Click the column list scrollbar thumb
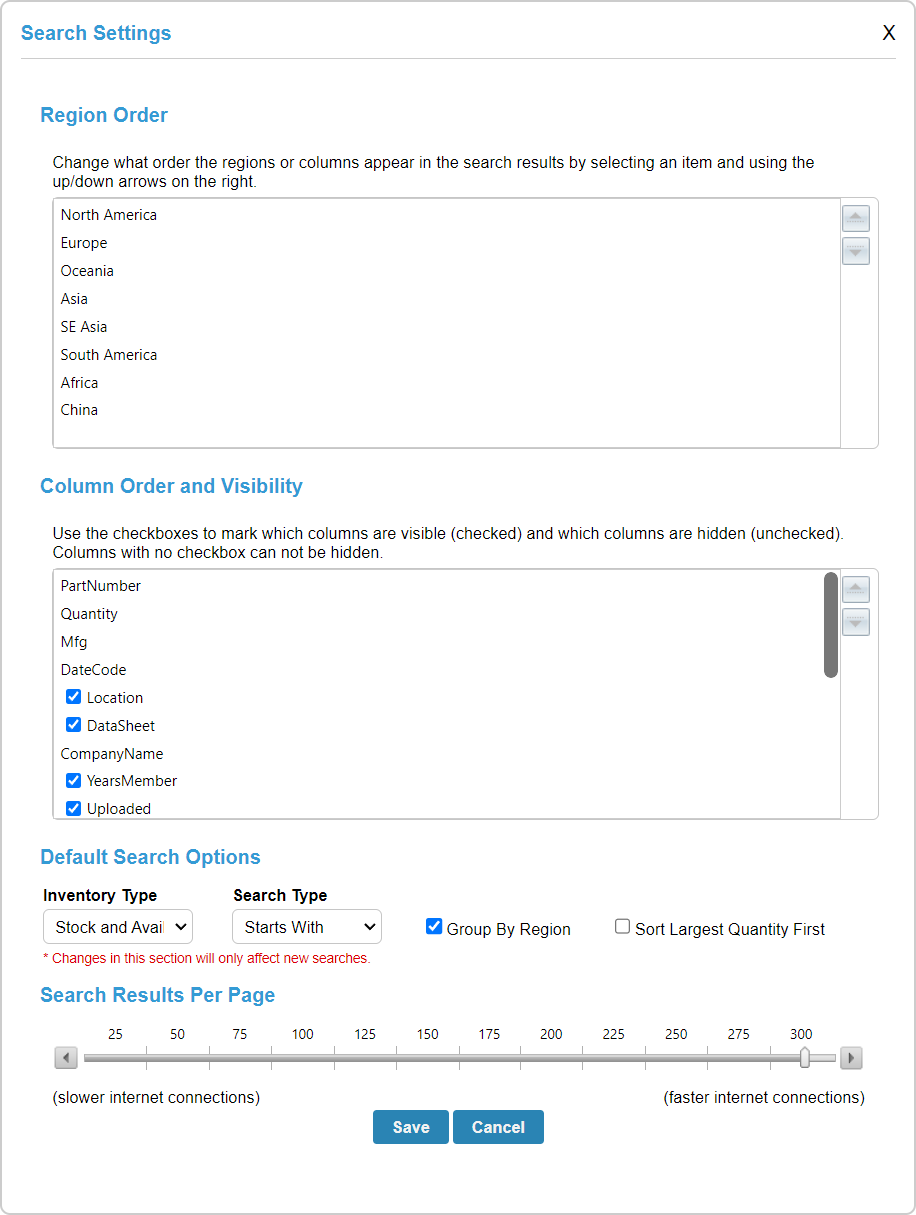The height and width of the screenshot is (1215, 916). coord(830,625)
